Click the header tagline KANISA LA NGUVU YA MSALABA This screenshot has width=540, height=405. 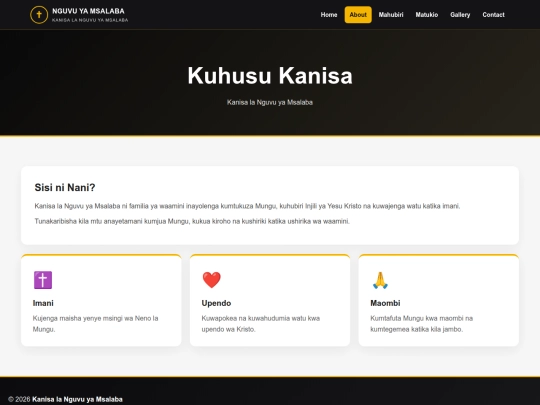click(90, 20)
